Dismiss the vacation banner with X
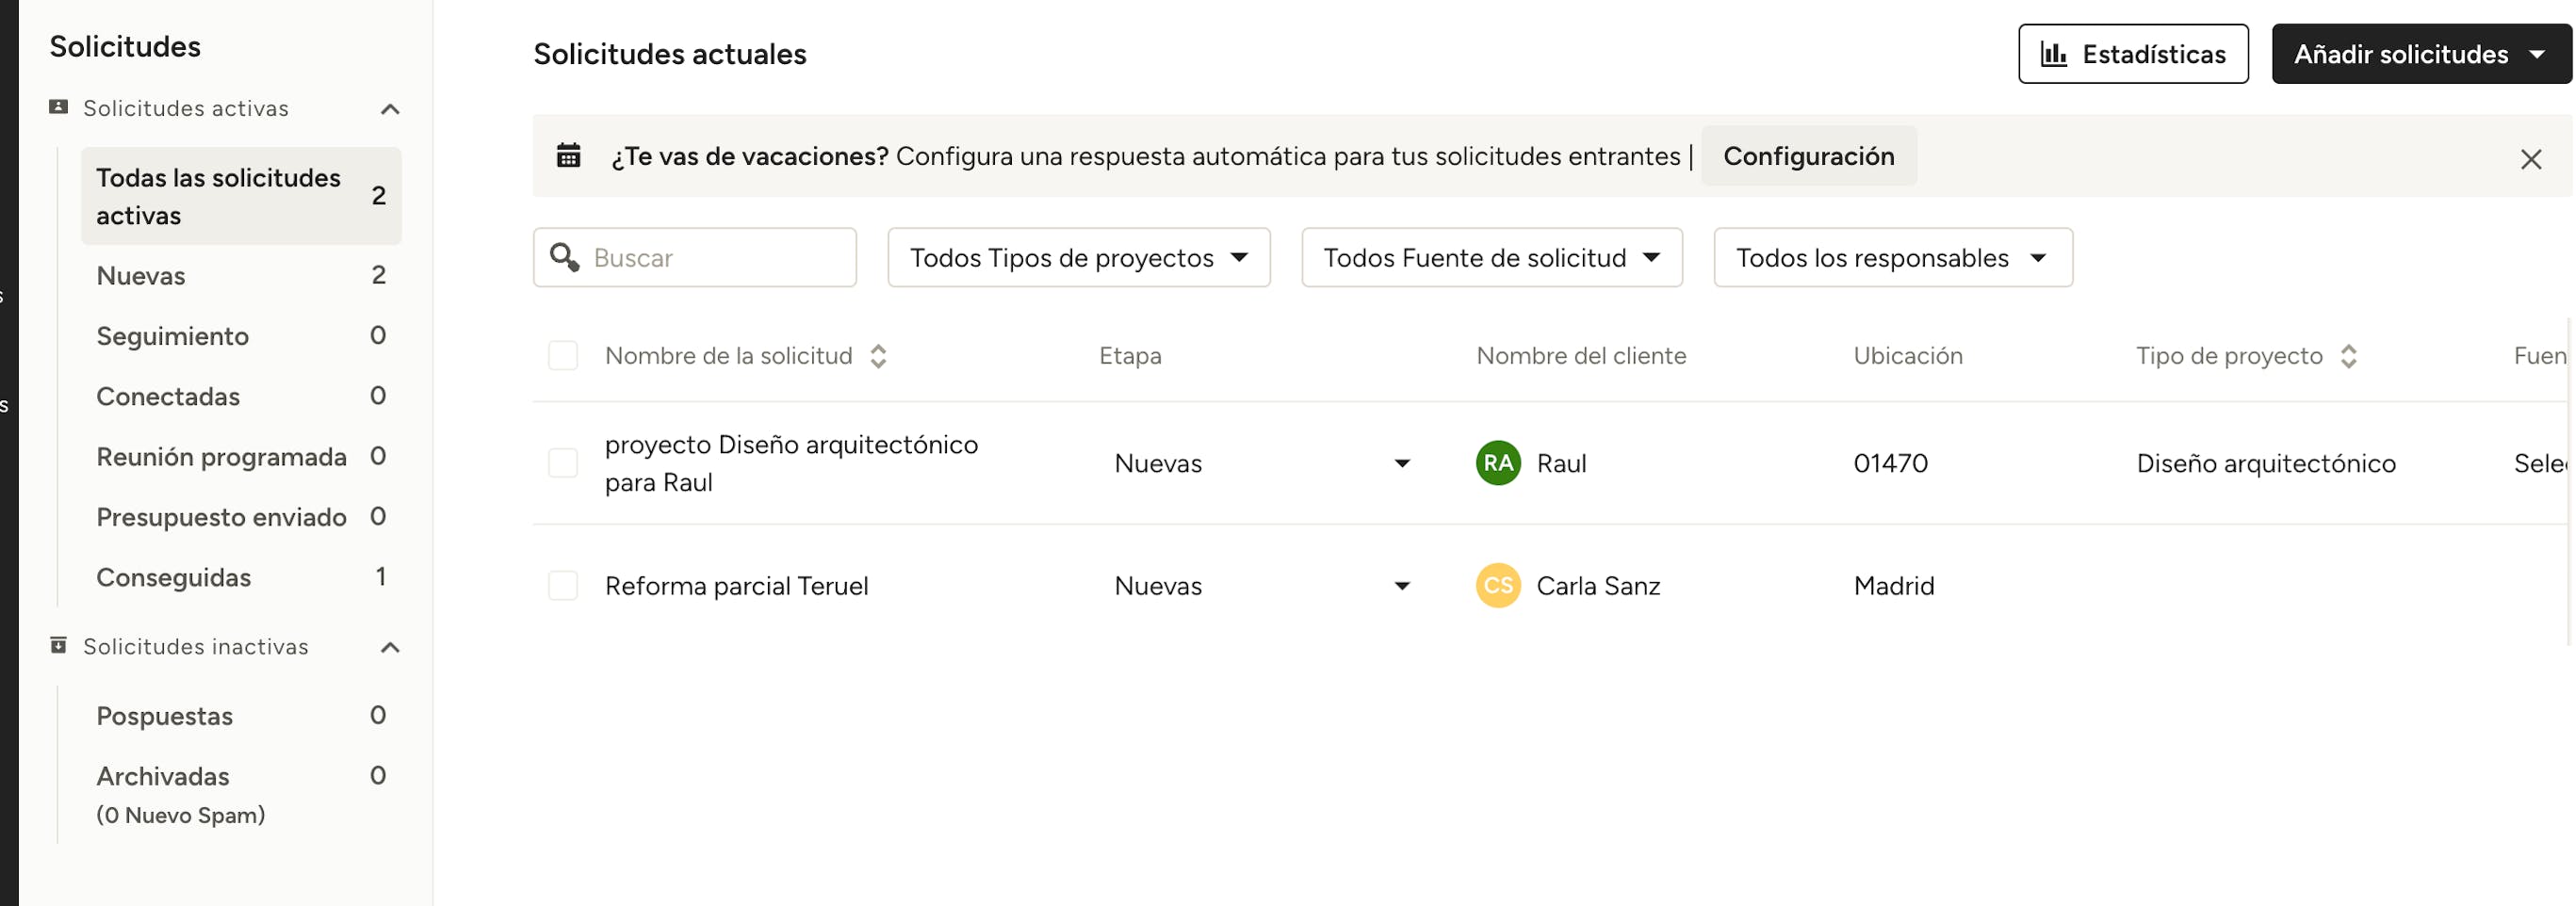 point(2530,159)
